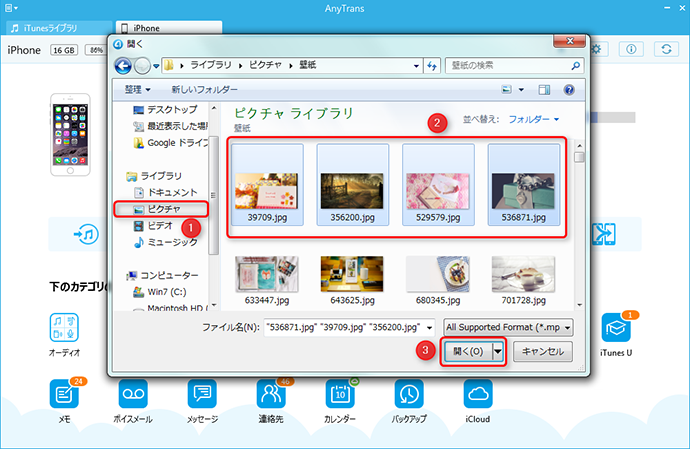
Task: Select デスクトップ in navigation pane
Action: click(165, 109)
